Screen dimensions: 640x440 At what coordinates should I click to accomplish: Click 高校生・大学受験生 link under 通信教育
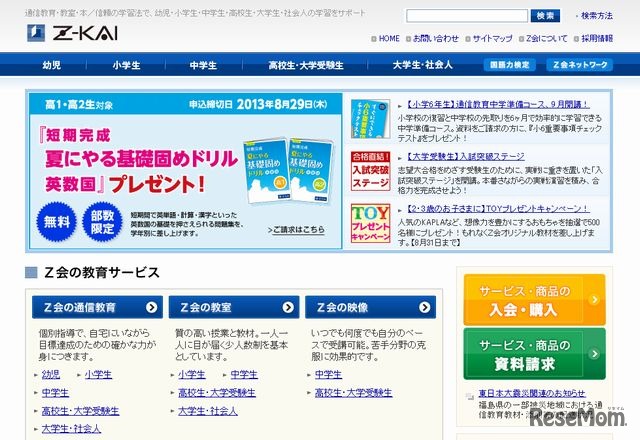pyautogui.click(x=80, y=411)
